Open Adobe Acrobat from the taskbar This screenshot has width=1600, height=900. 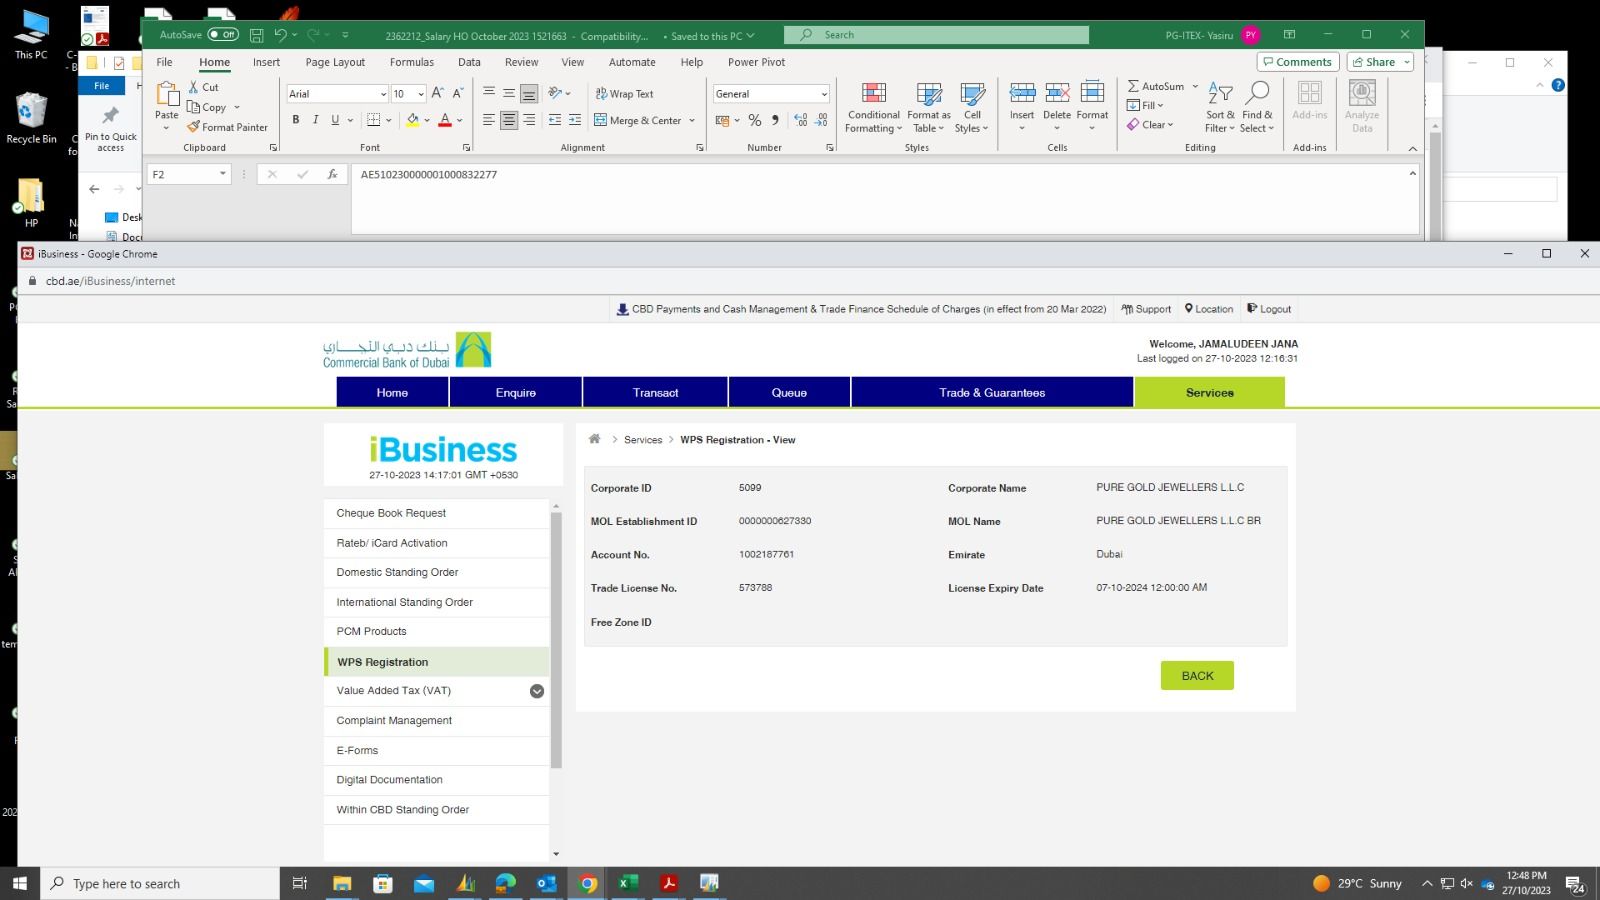click(669, 883)
